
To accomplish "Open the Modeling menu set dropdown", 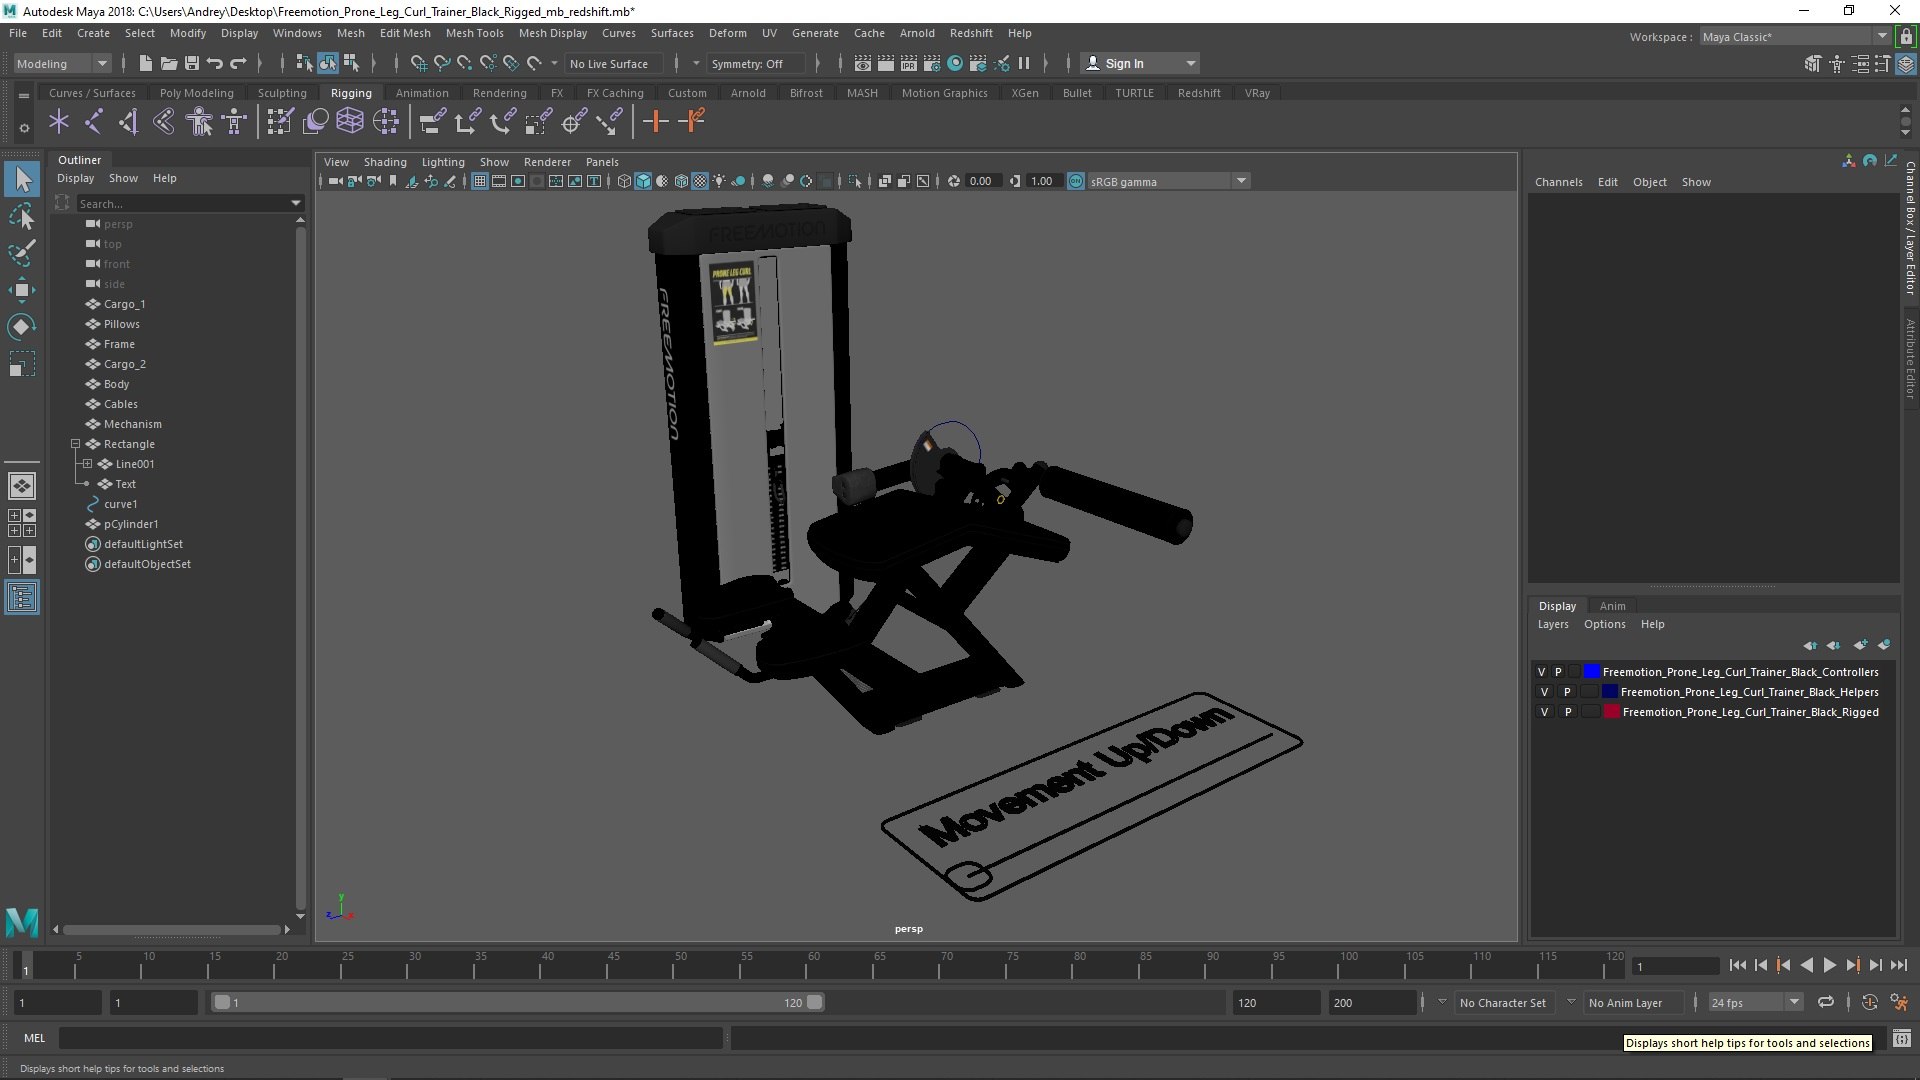I will pyautogui.click(x=62, y=63).
